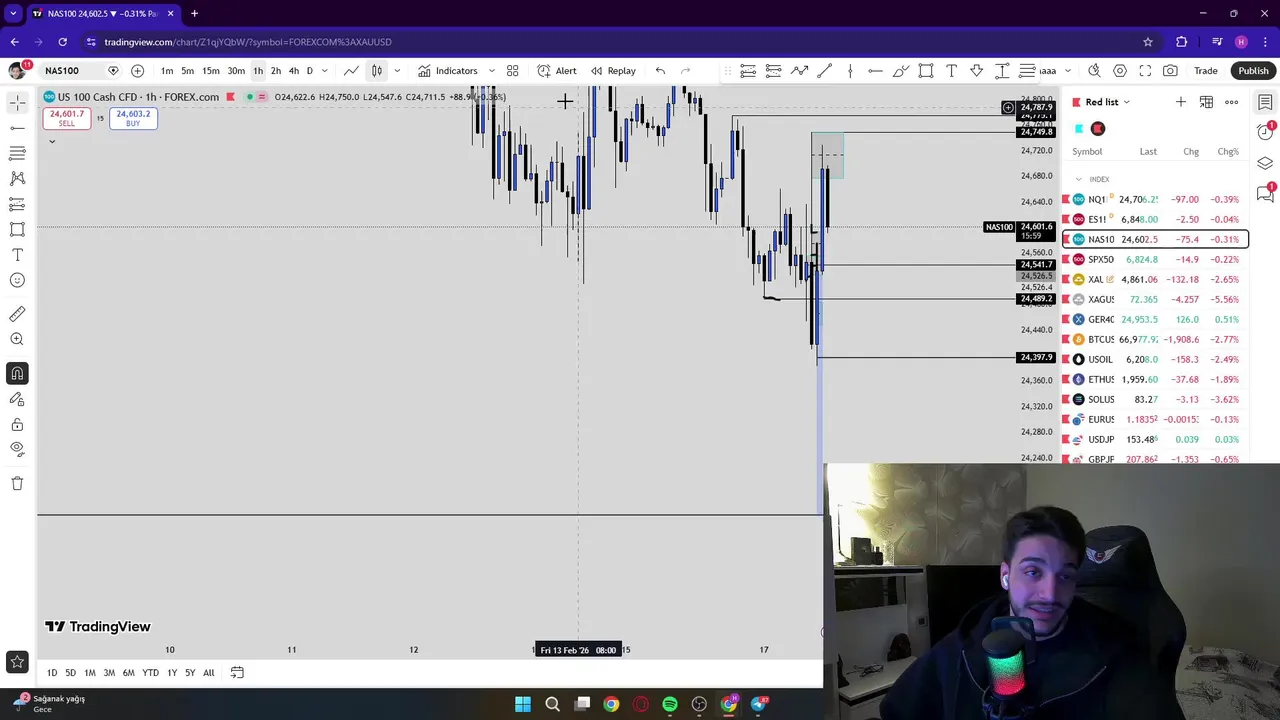Select the 4h timeframe
The image size is (1280, 720).
pos(294,71)
